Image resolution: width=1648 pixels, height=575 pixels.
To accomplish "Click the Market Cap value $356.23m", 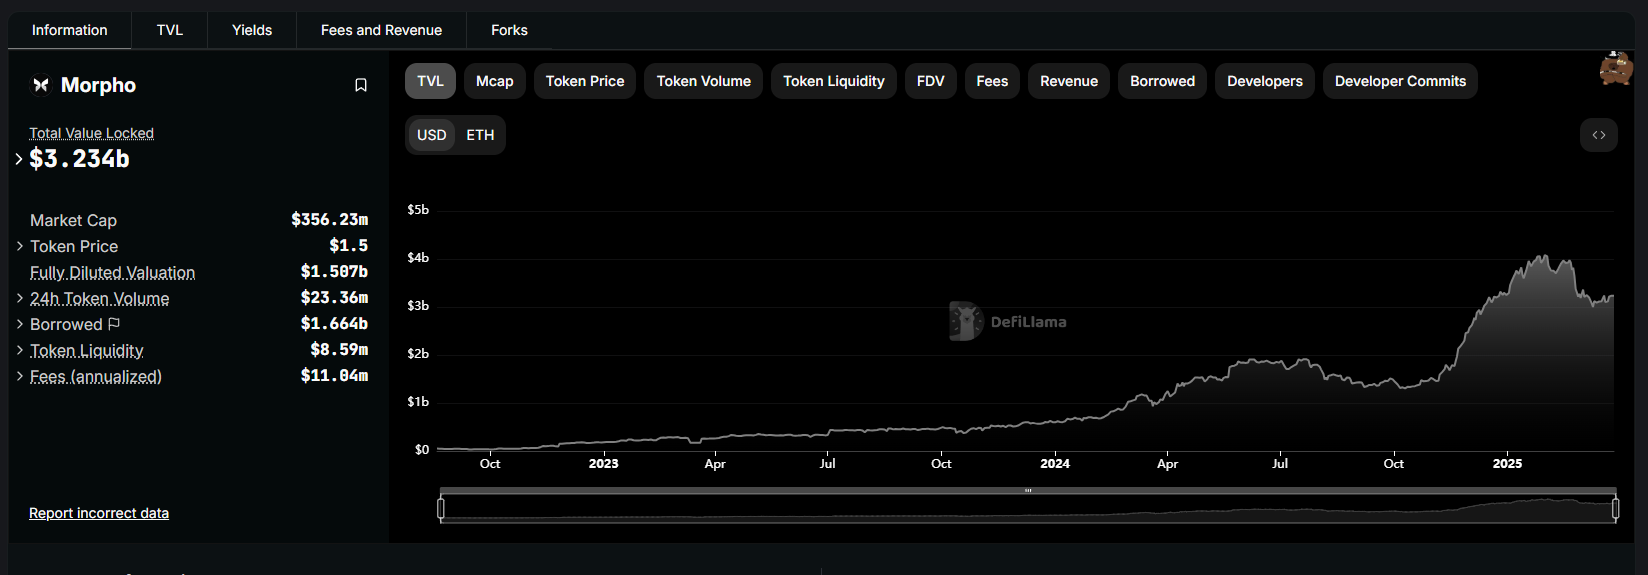I will pyautogui.click(x=329, y=219).
